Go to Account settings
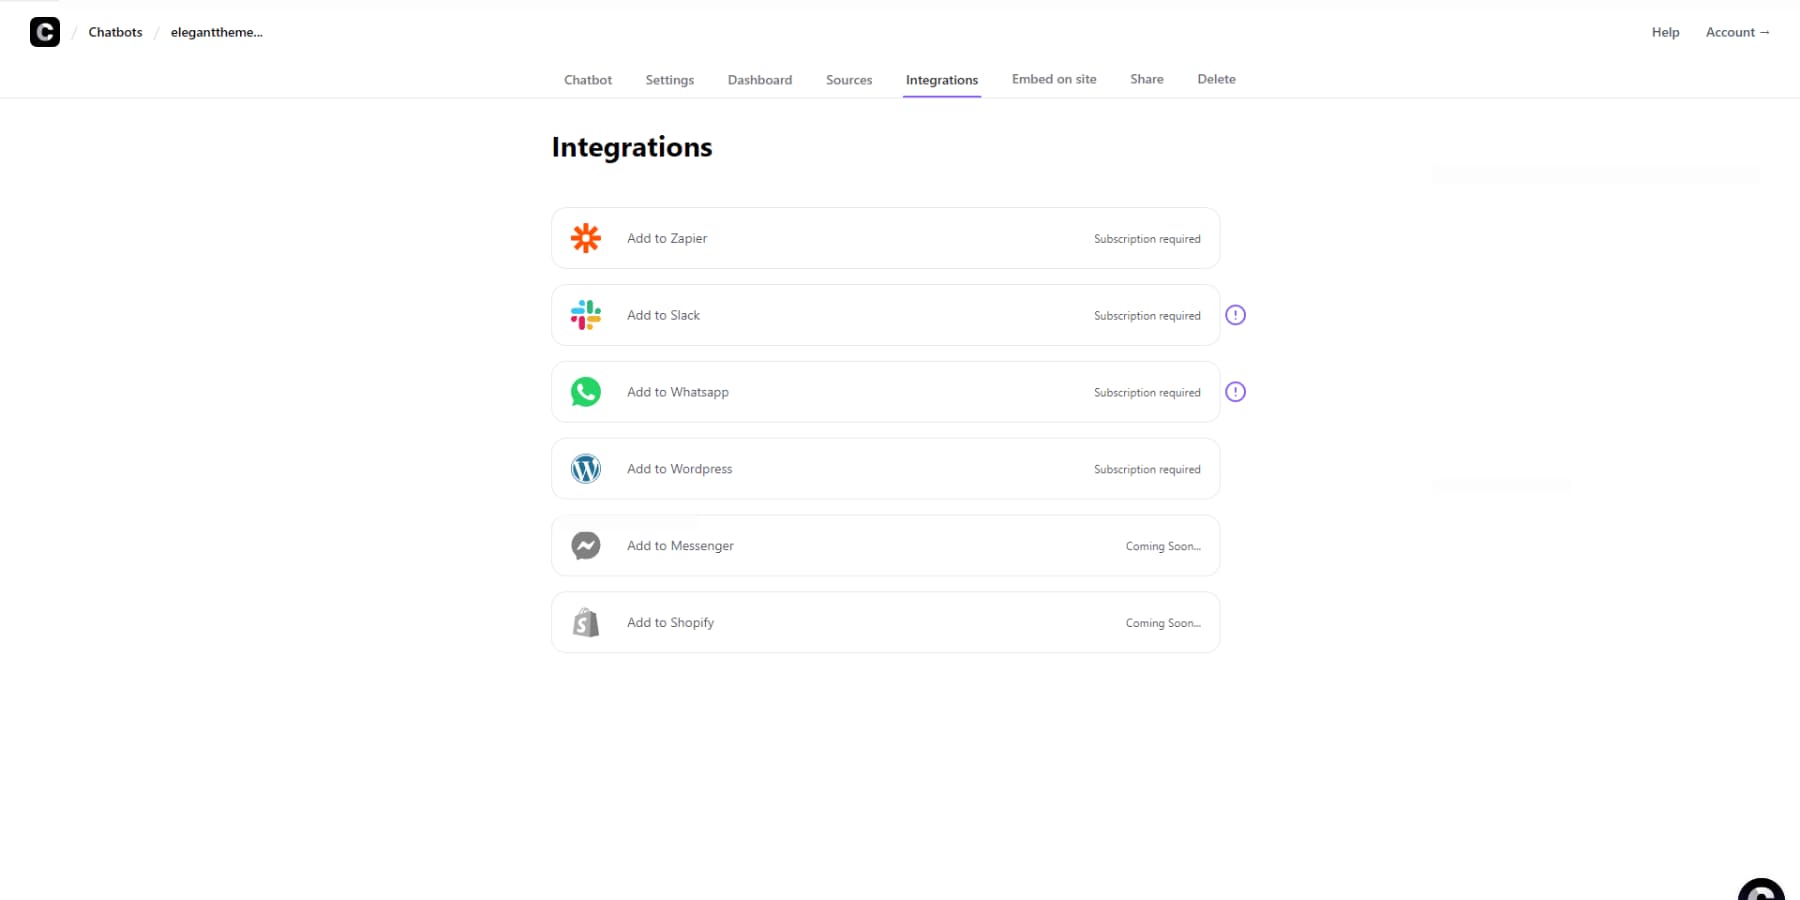 point(1738,31)
